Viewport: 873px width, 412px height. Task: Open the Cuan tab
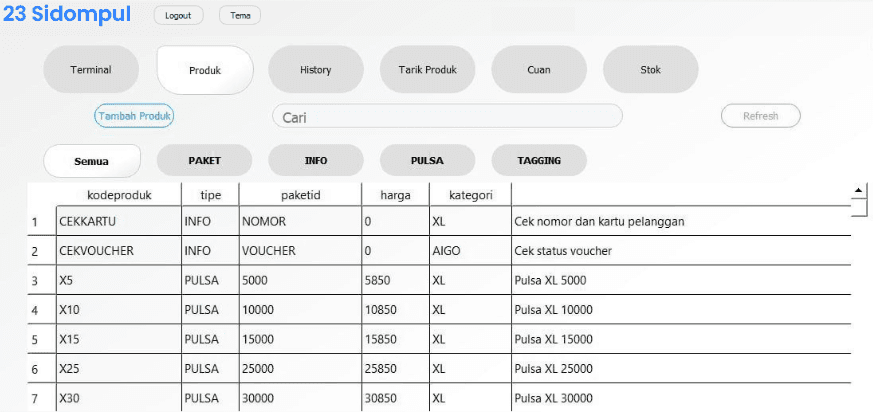(538, 70)
